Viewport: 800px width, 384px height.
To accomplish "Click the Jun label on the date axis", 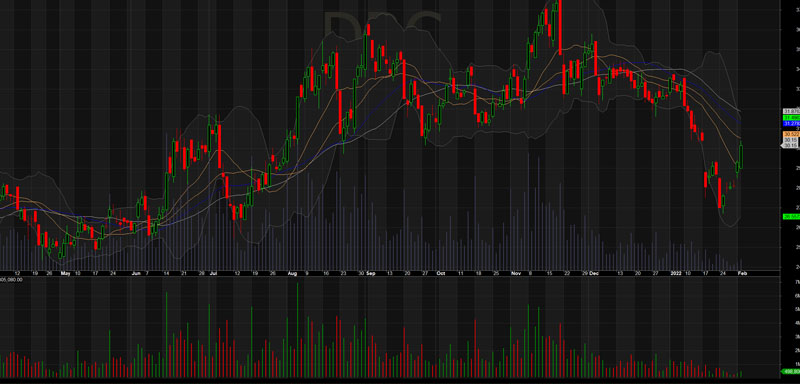I will [x=135, y=273].
